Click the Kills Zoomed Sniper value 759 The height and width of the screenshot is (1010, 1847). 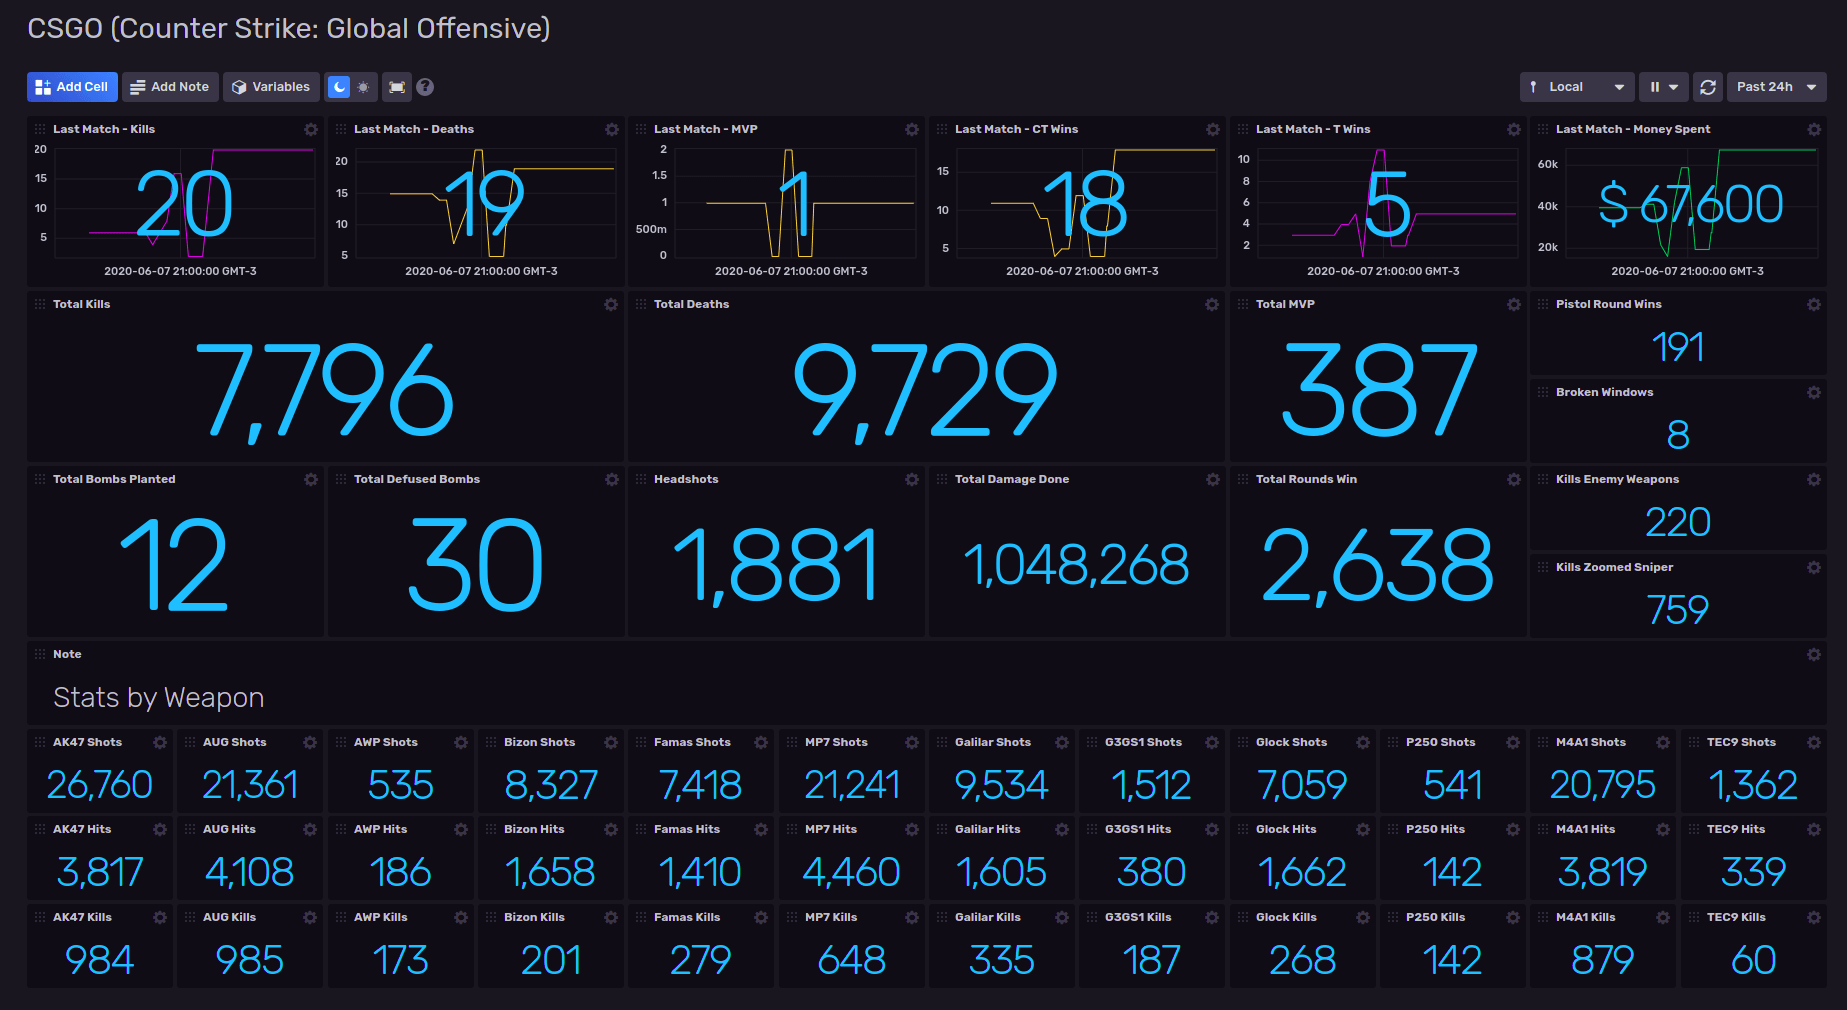point(1678,610)
